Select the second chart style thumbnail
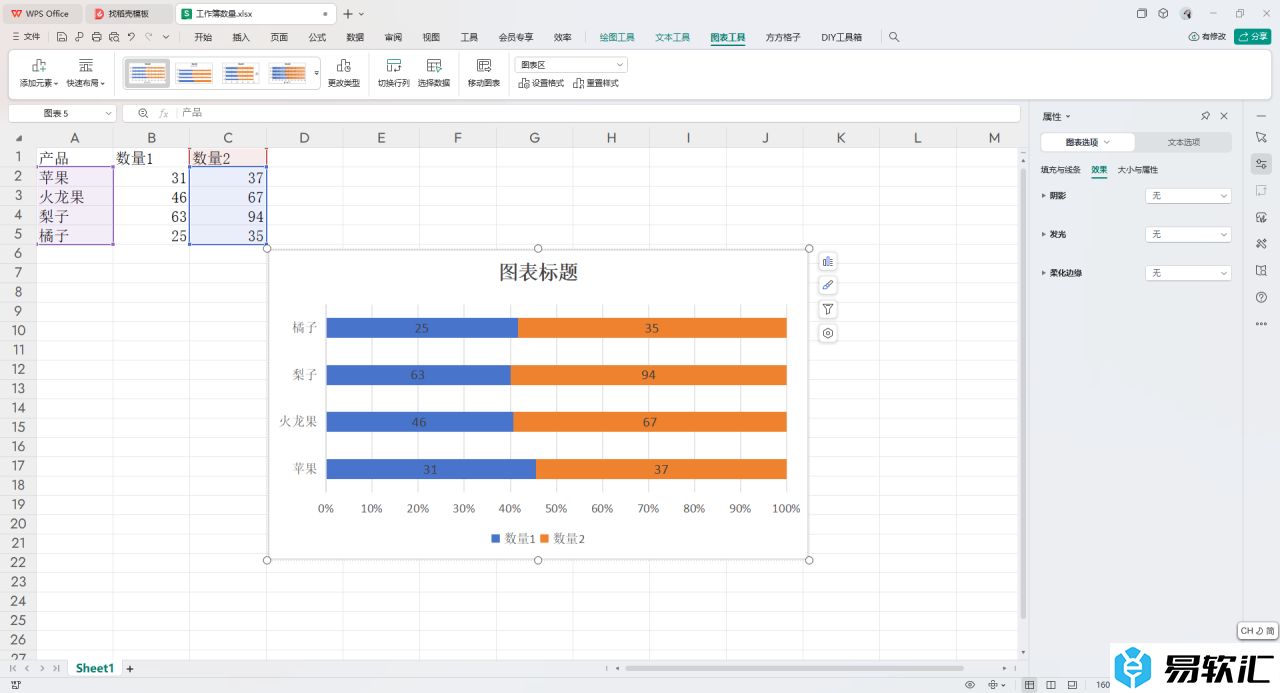This screenshot has height=693, width=1280. pyautogui.click(x=194, y=73)
